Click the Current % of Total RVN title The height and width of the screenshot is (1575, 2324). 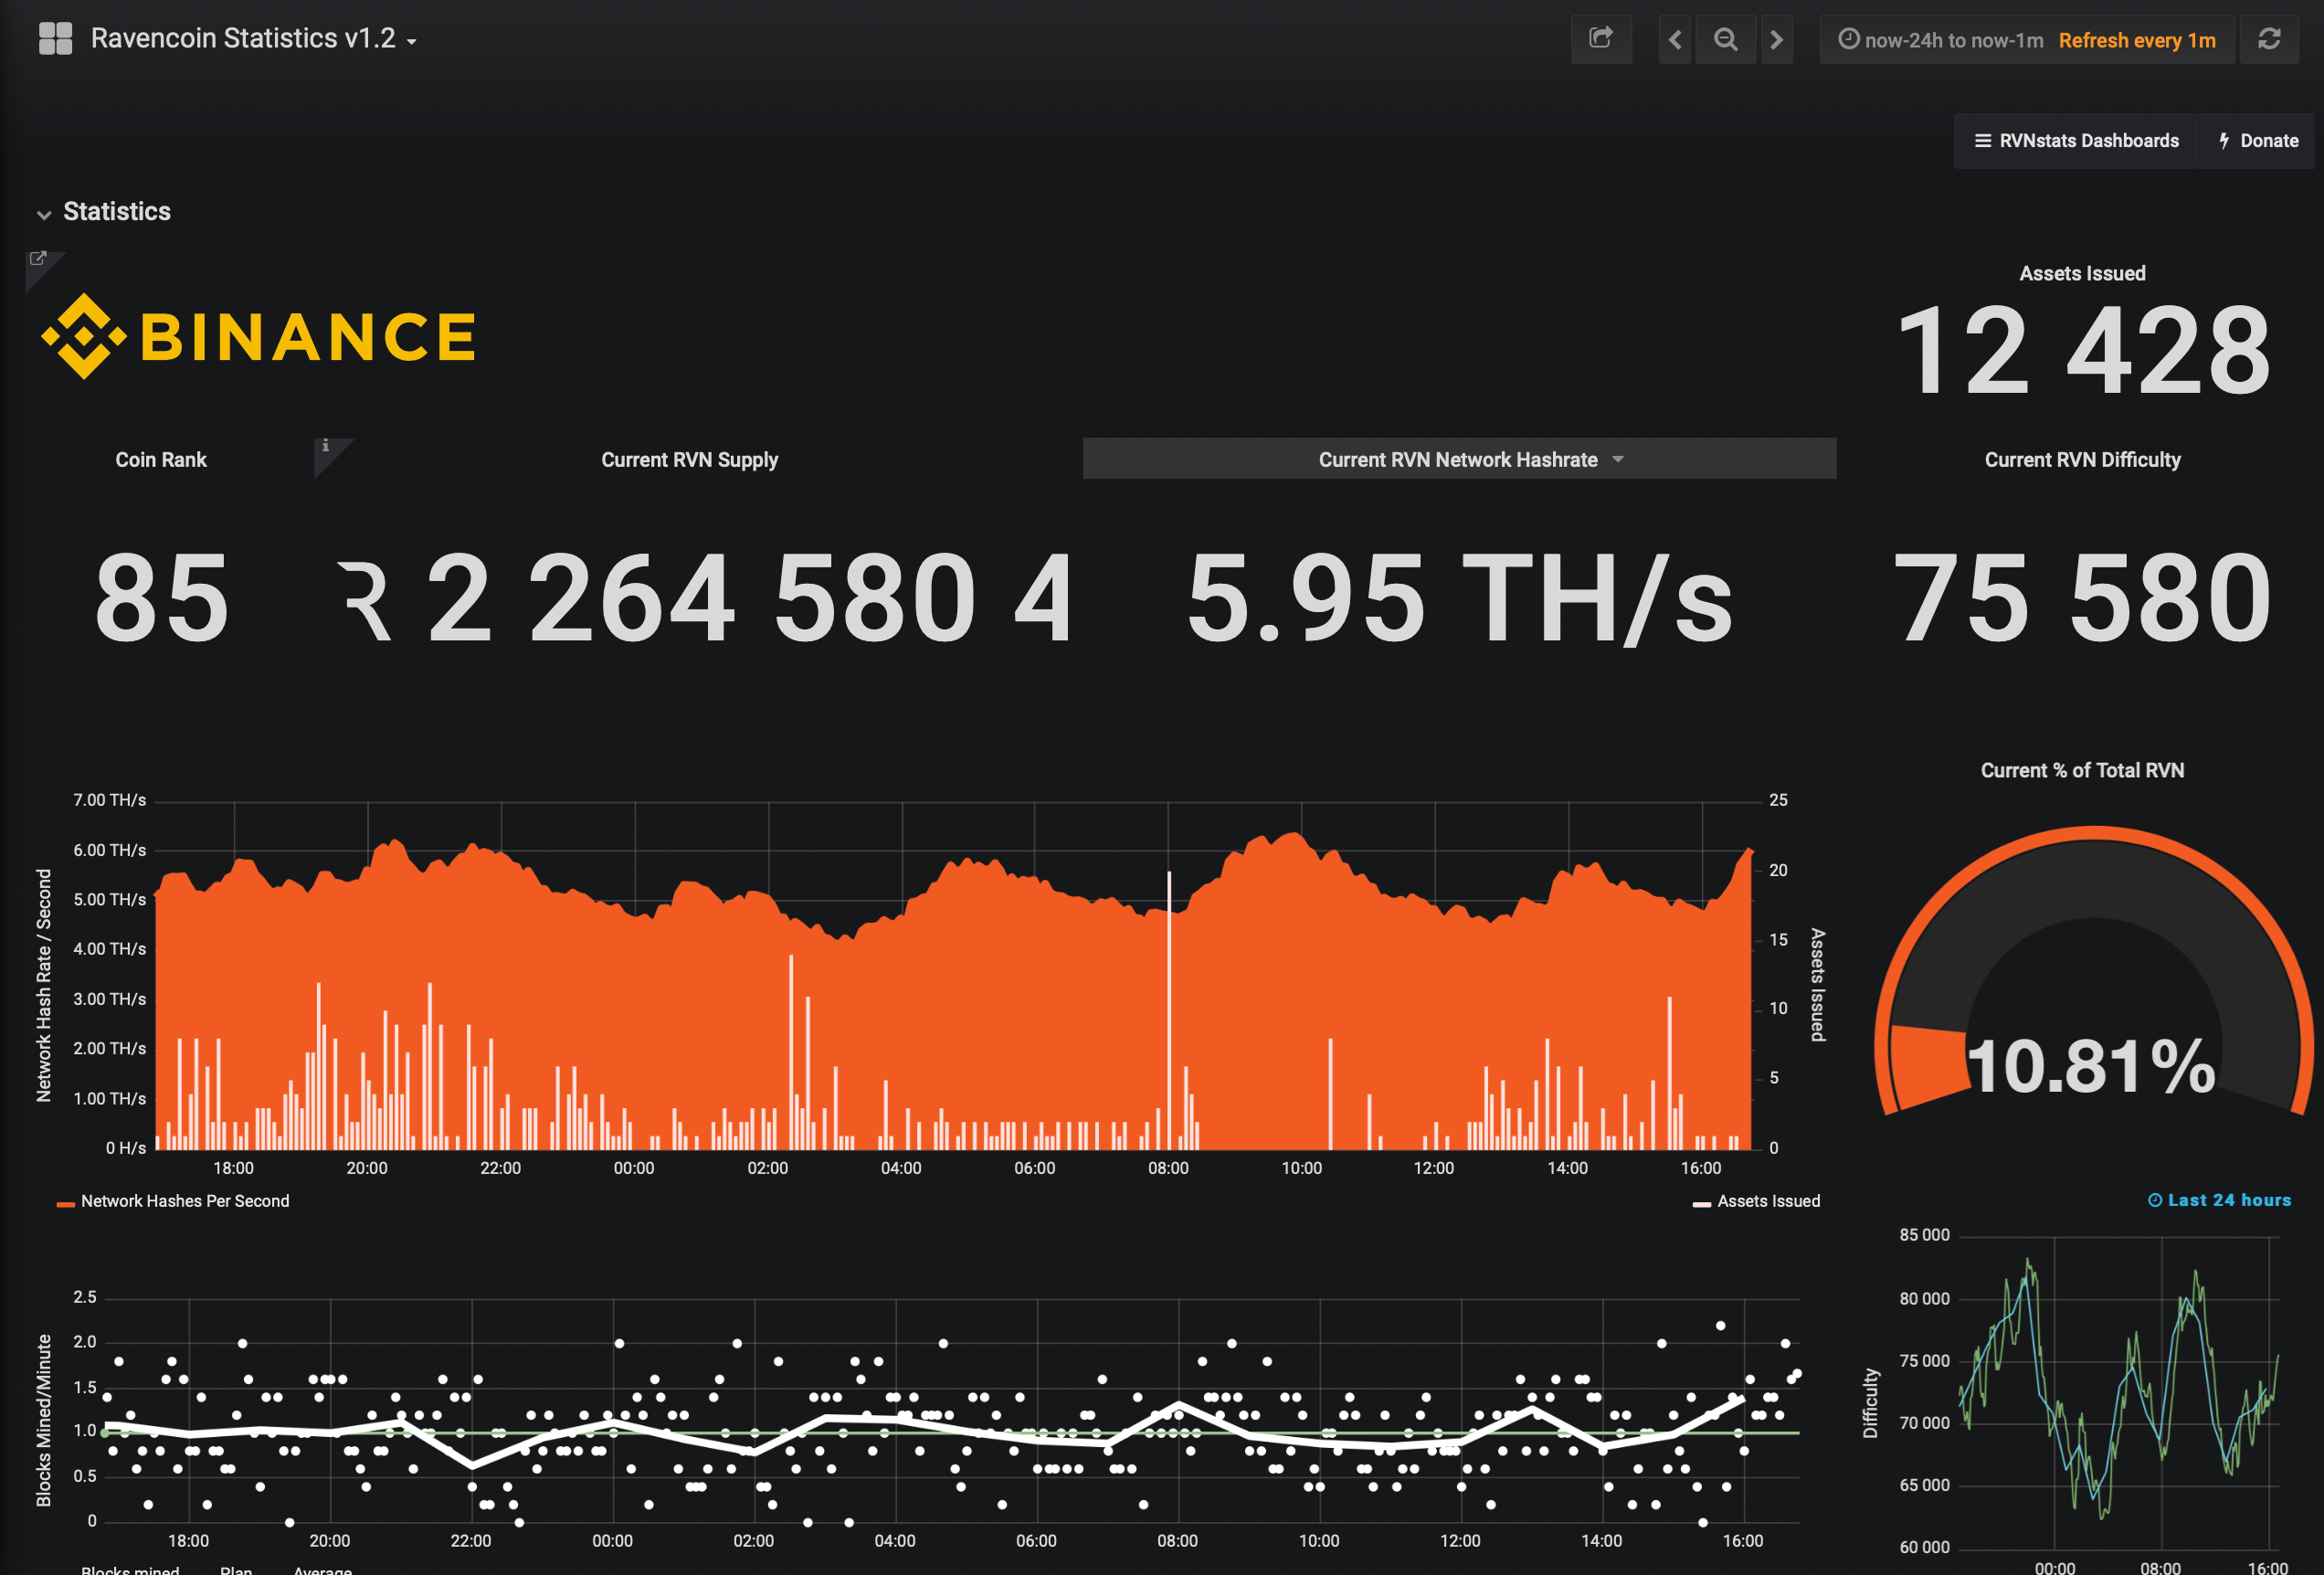(2082, 770)
